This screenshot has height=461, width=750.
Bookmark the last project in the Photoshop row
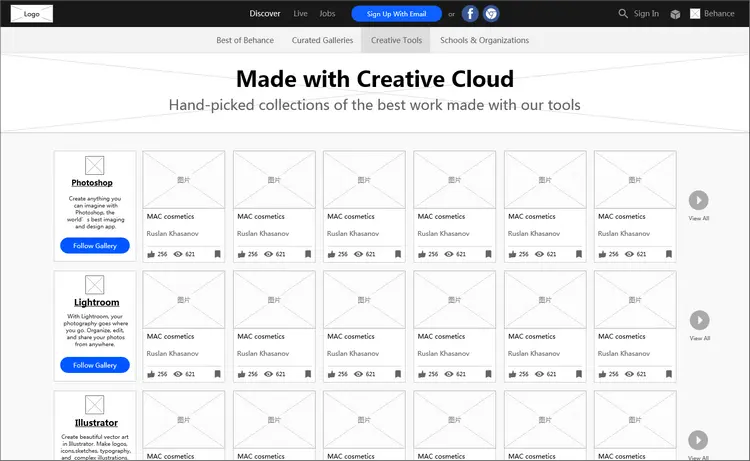click(x=669, y=254)
